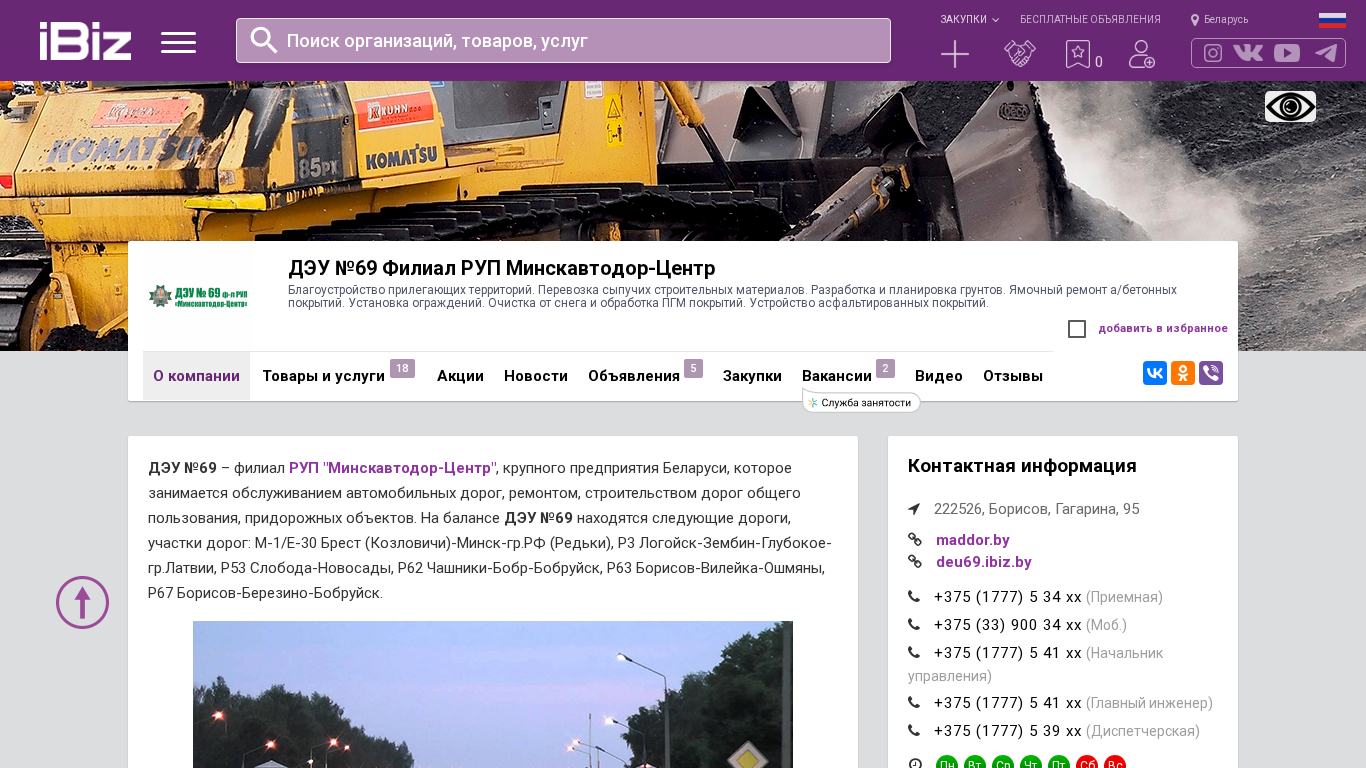The height and width of the screenshot is (768, 1366).
Task: Click the scroll-to-top arrow circle
Action: pos(82,602)
